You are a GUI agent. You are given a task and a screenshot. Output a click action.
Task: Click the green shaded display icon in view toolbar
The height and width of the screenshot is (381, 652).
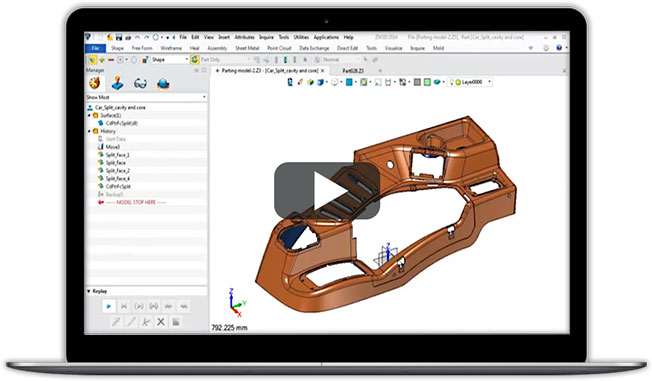pyautogui.click(x=427, y=82)
